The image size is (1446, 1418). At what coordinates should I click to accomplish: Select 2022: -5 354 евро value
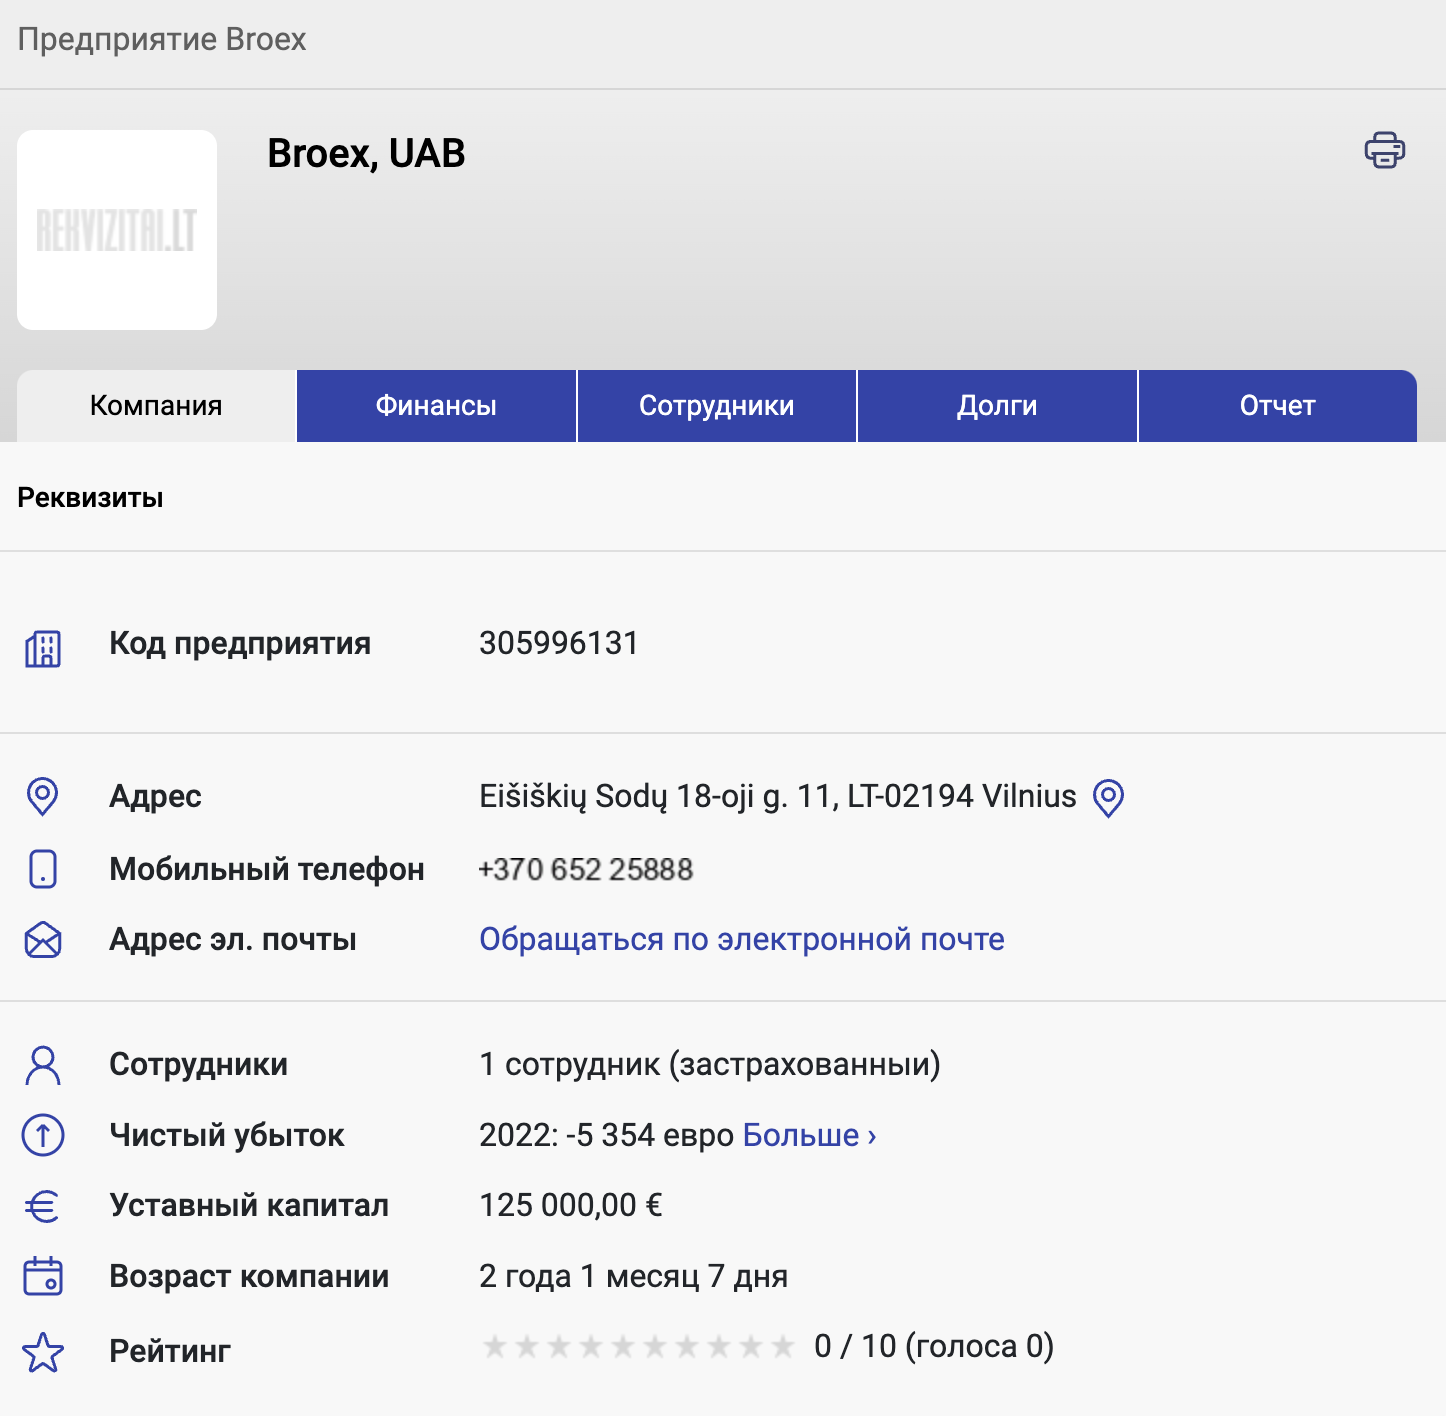pos(607,1135)
